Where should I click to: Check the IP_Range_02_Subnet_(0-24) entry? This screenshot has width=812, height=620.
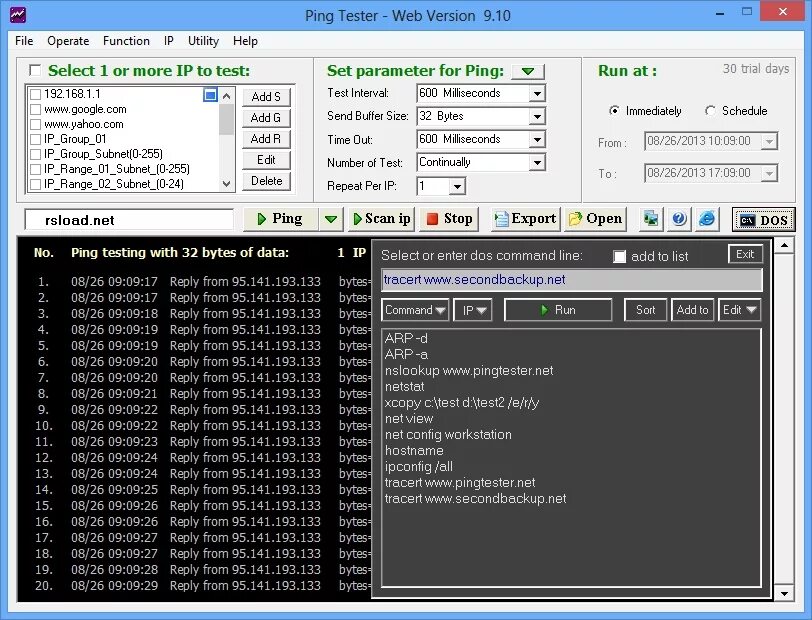coord(36,184)
